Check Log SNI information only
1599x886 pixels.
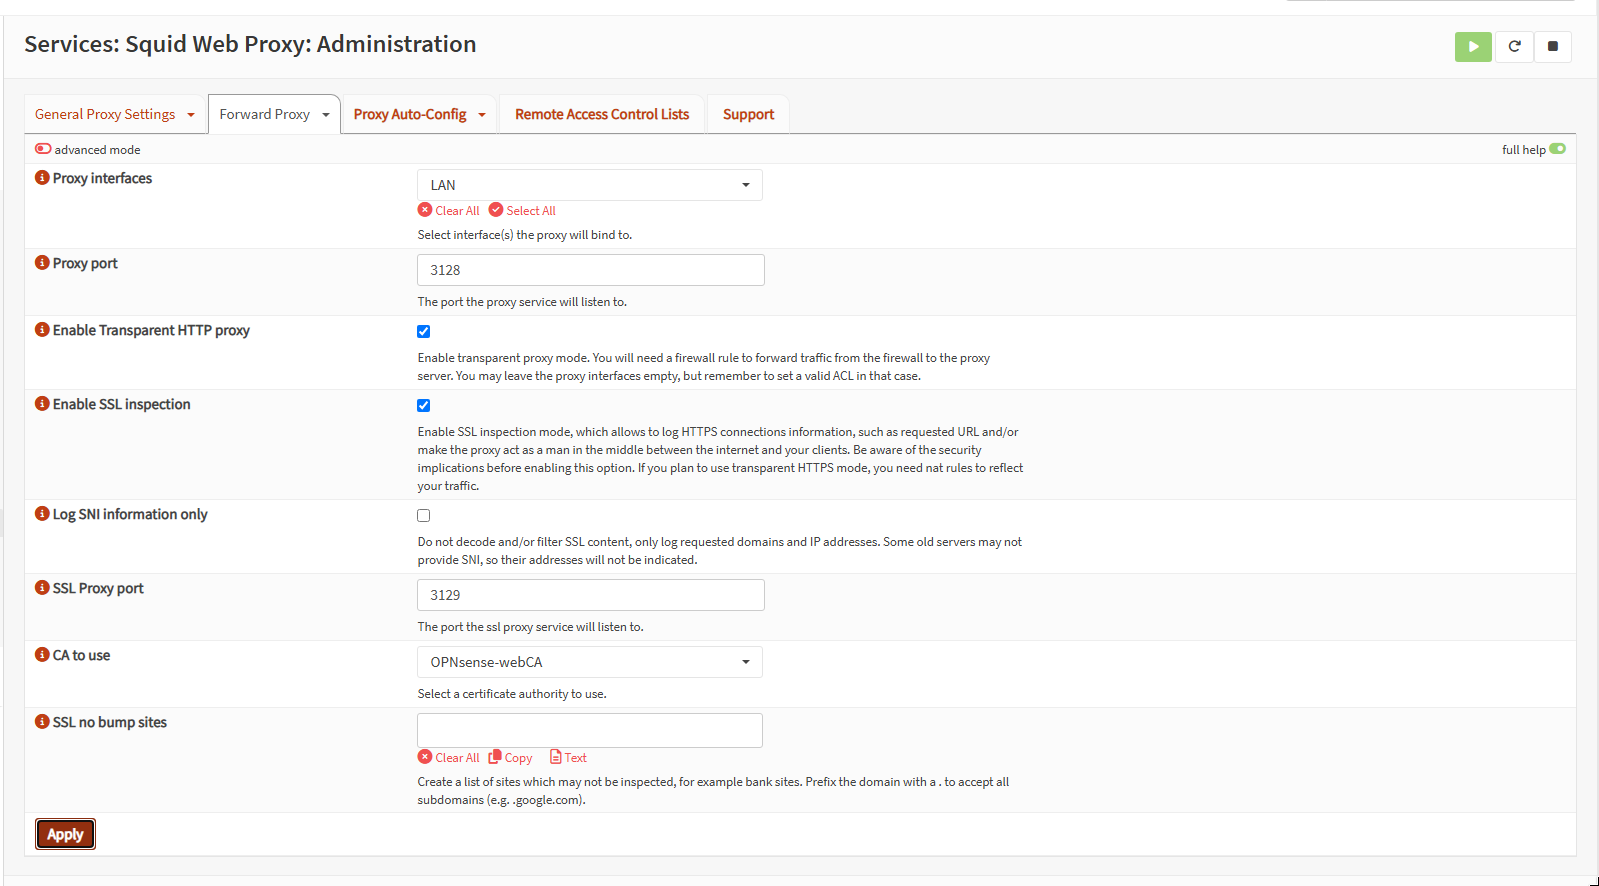tap(424, 515)
